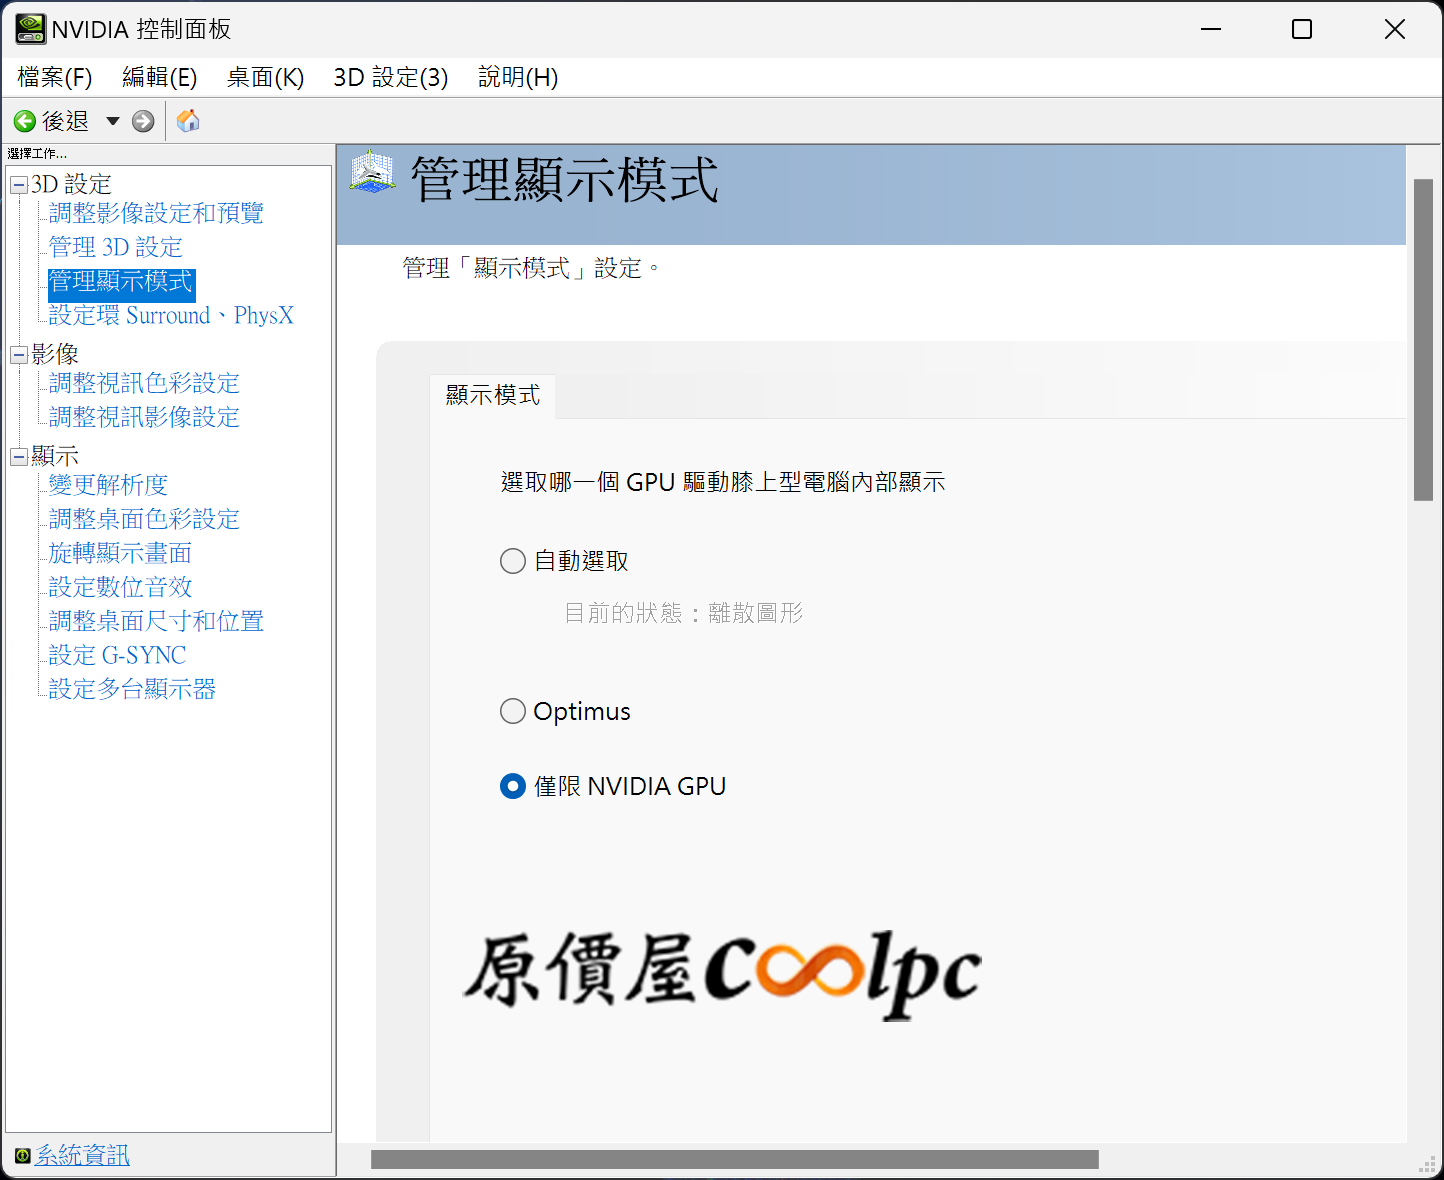The height and width of the screenshot is (1180, 1444).
Task: Open the 系統資訊 link
Action: pos(83,1155)
